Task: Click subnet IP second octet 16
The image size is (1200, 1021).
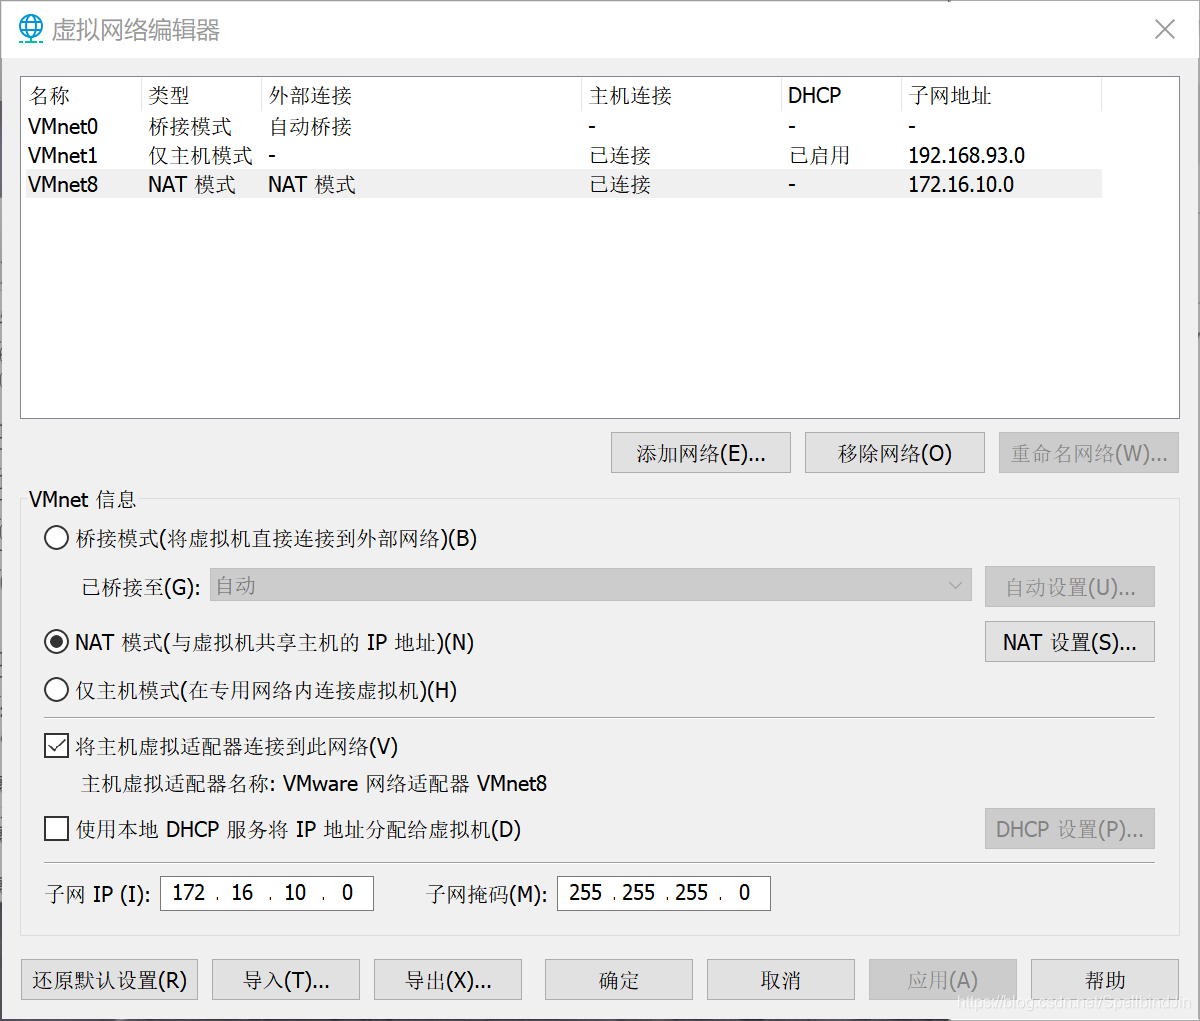Action: [x=243, y=893]
